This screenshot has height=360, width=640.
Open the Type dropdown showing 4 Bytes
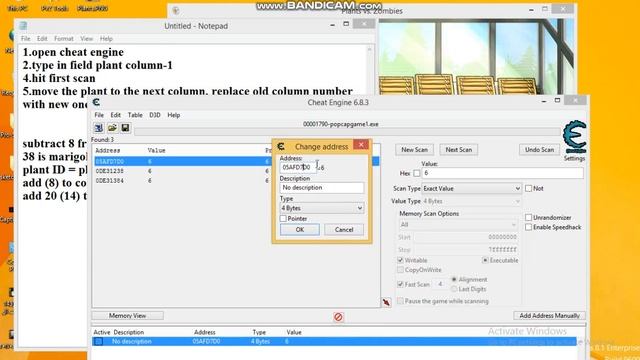point(322,208)
